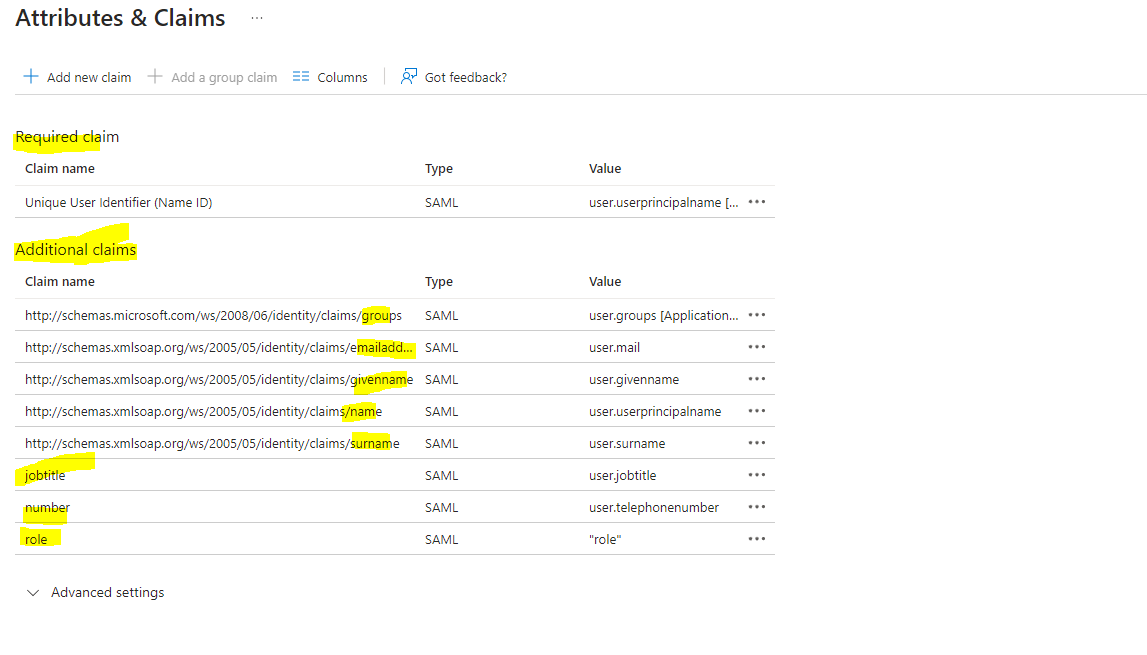Click the Type header under Required claim
Viewport: 1147px width, 655px height.
click(439, 169)
